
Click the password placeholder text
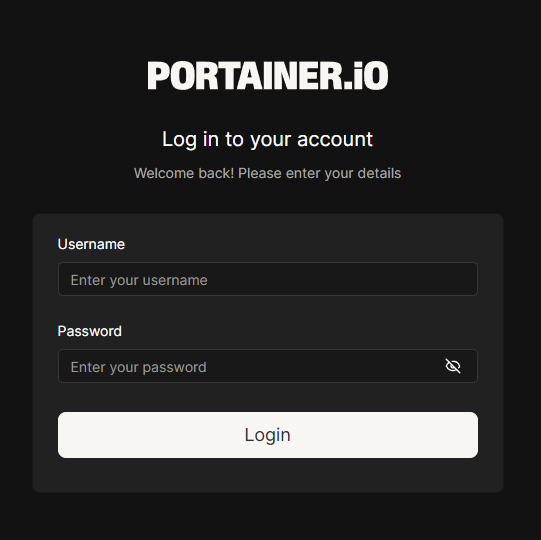(x=139, y=367)
